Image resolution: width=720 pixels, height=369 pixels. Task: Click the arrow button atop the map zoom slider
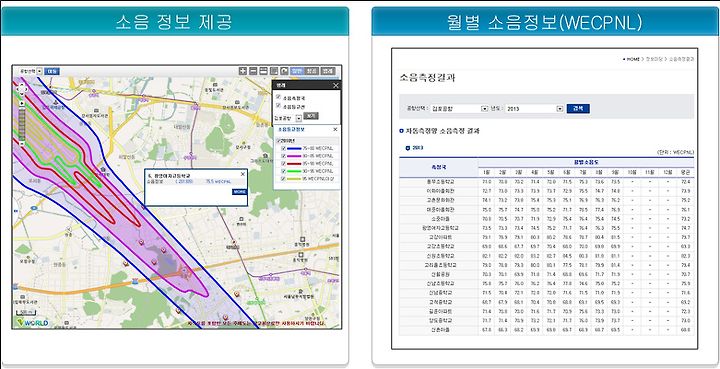(x=21, y=104)
